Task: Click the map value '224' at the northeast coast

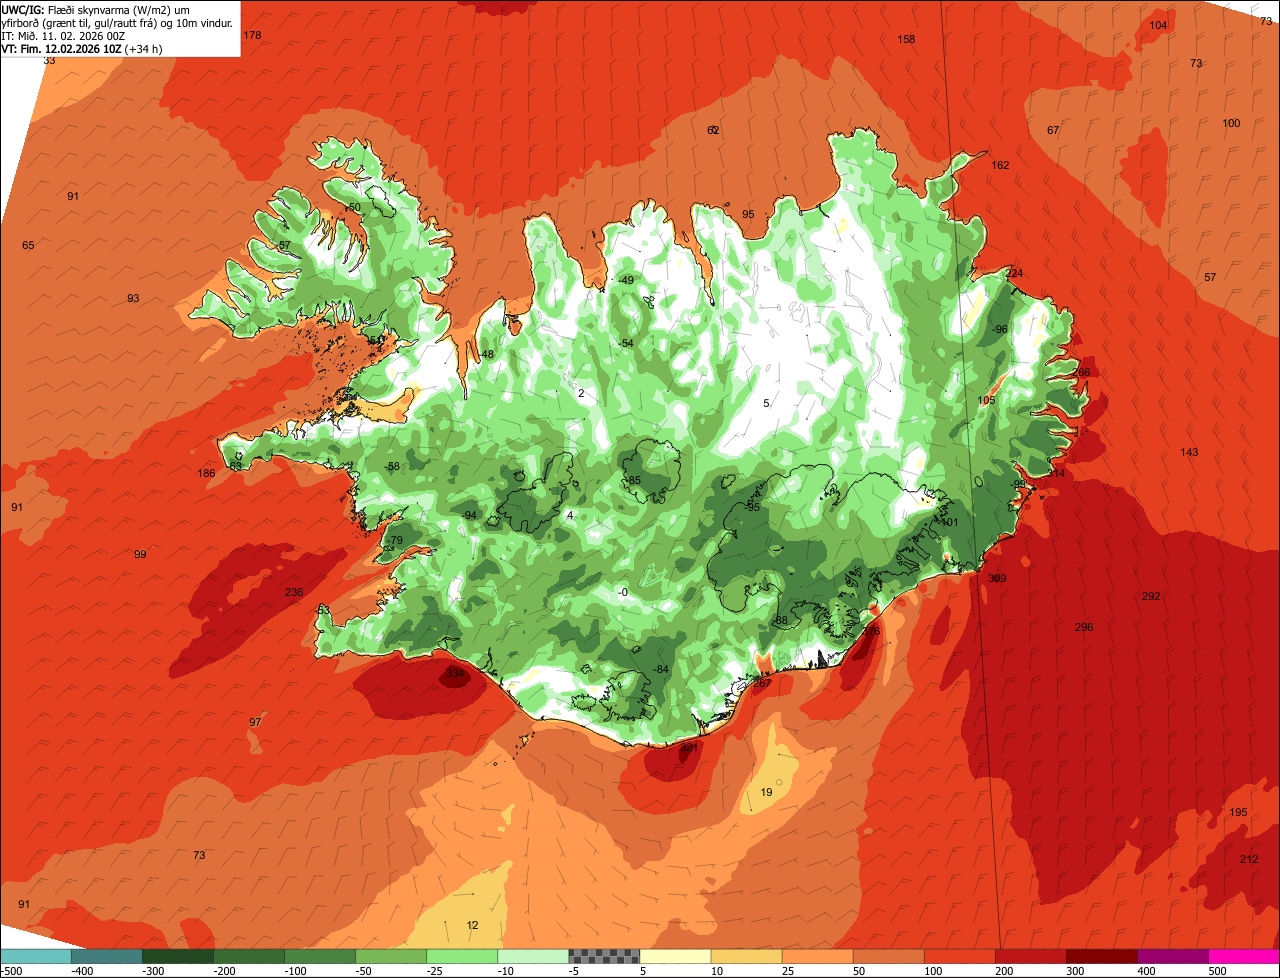Action: [x=1014, y=273]
